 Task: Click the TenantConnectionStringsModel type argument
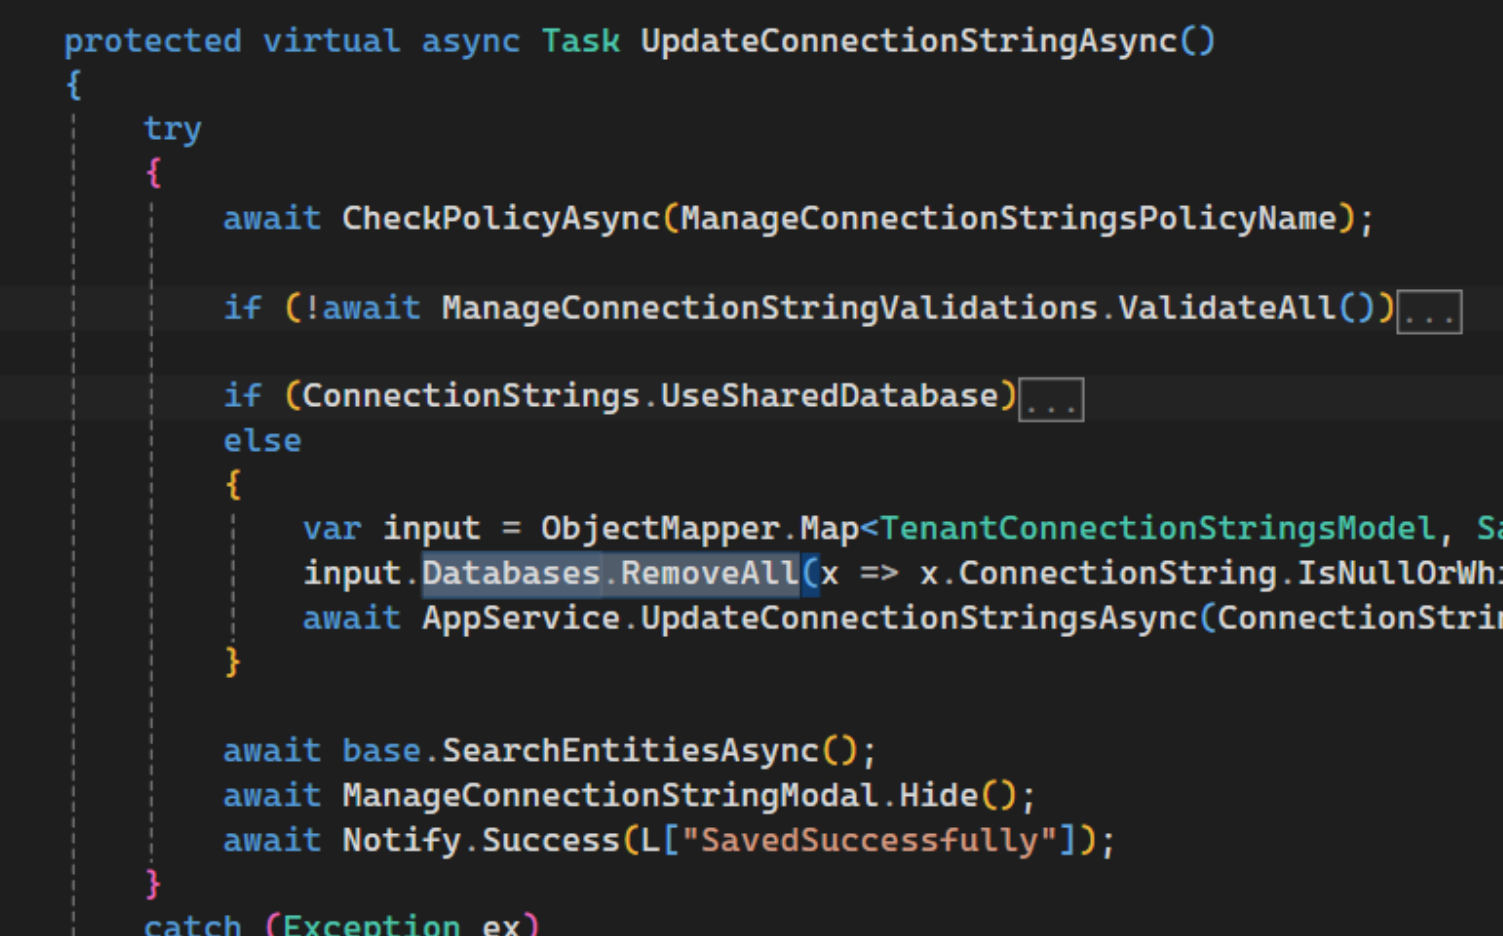pos(1157,528)
